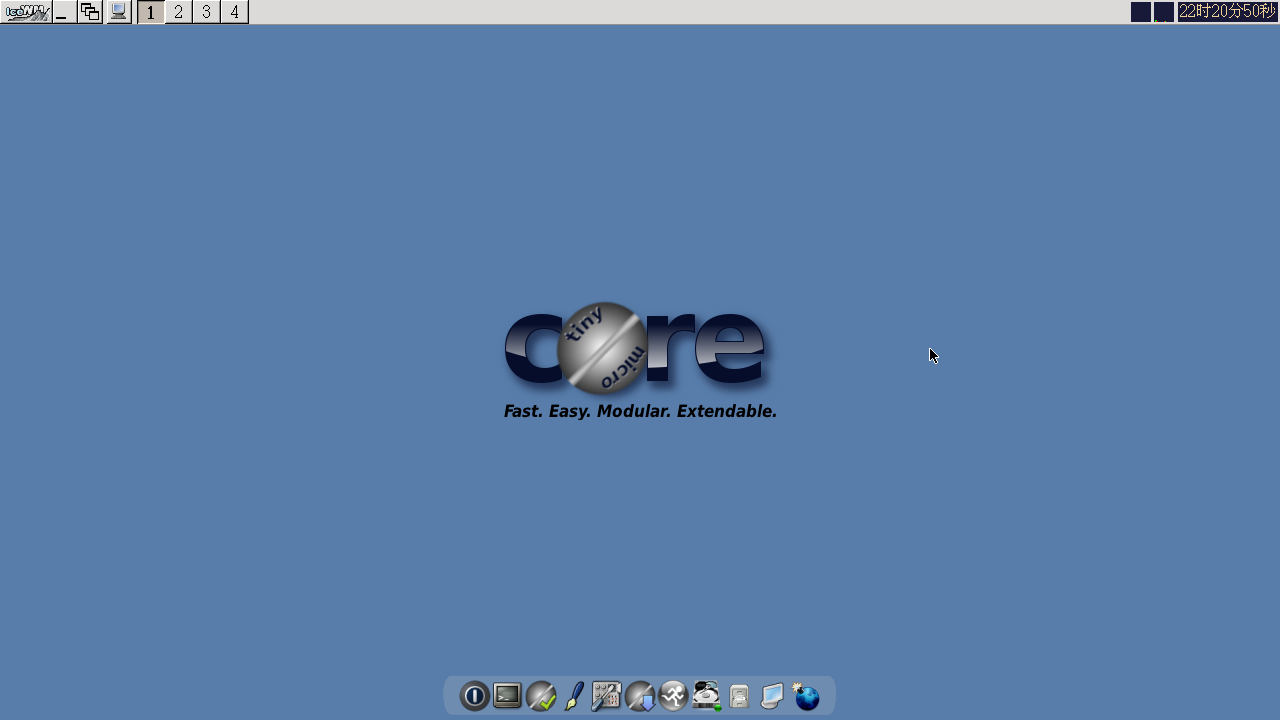Switch to workspace 1
Viewport: 1280px width, 720px height.
[151, 12]
